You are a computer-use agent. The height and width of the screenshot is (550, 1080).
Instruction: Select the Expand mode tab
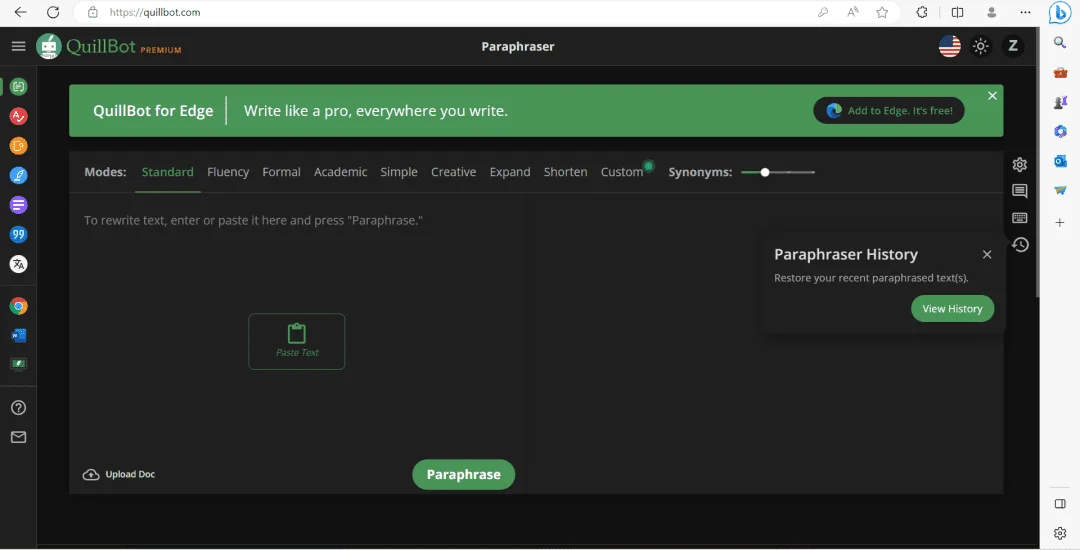(x=510, y=172)
